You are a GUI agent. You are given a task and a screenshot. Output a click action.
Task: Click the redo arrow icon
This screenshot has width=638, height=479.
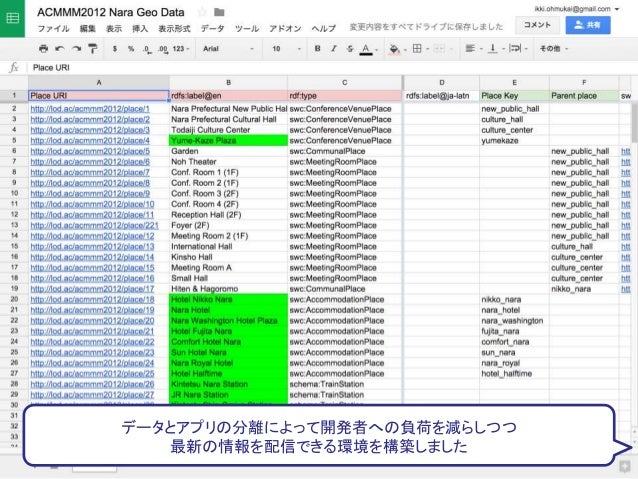[77, 47]
